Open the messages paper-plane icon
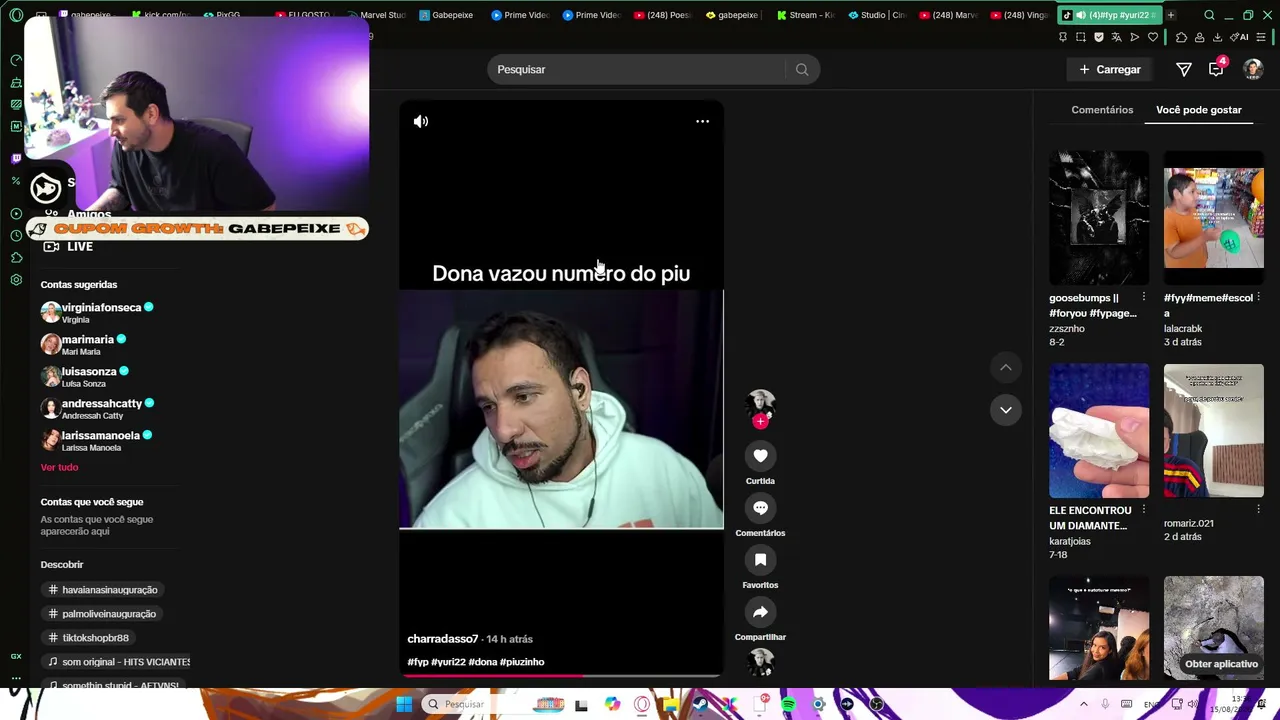1280x720 pixels. [x=1184, y=70]
